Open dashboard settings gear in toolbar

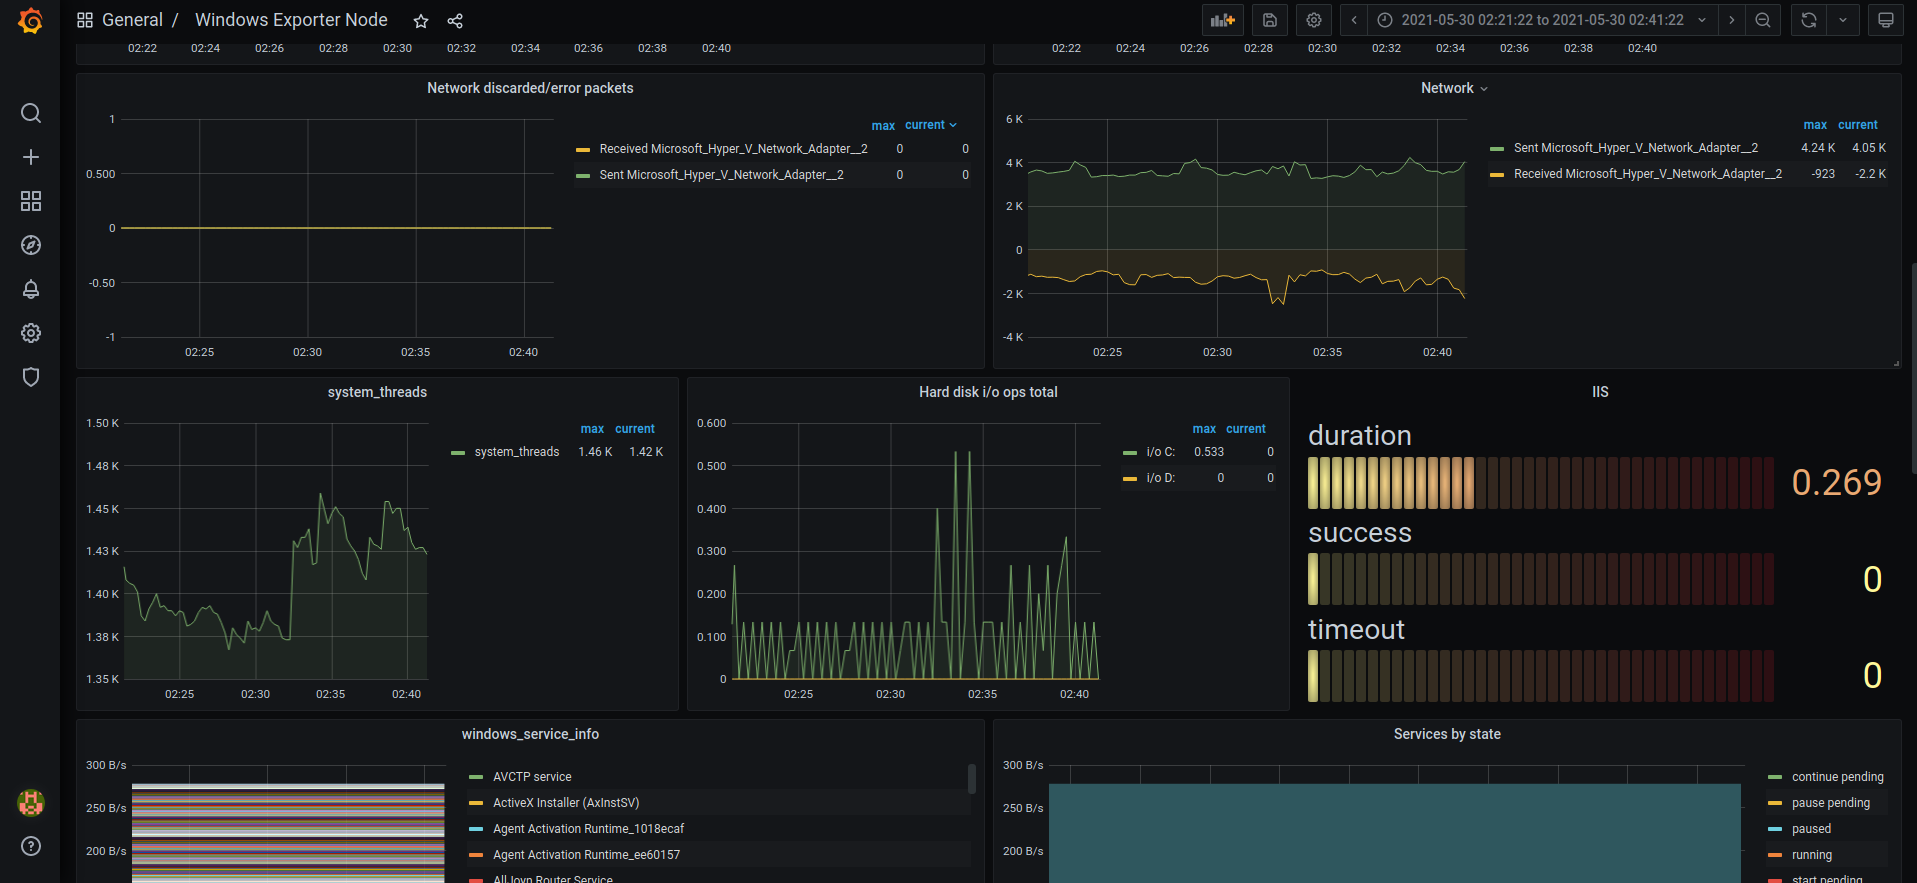click(1314, 20)
